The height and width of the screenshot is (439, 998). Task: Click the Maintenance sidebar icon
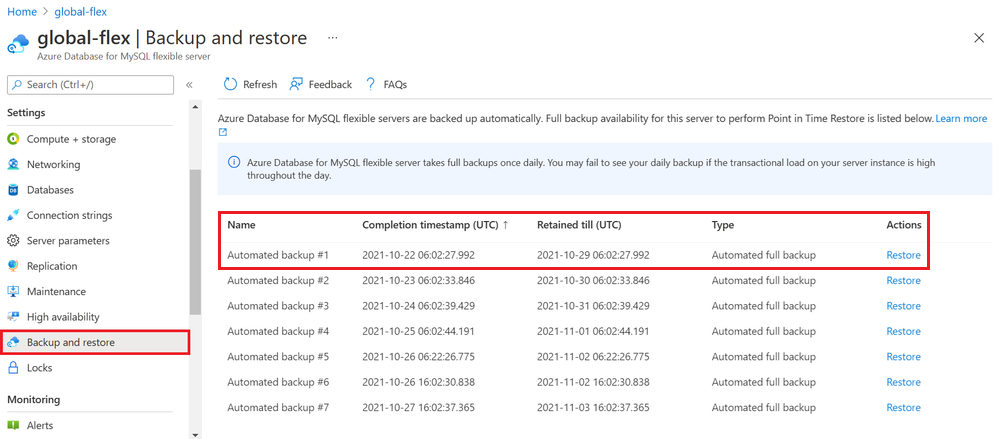coord(13,291)
